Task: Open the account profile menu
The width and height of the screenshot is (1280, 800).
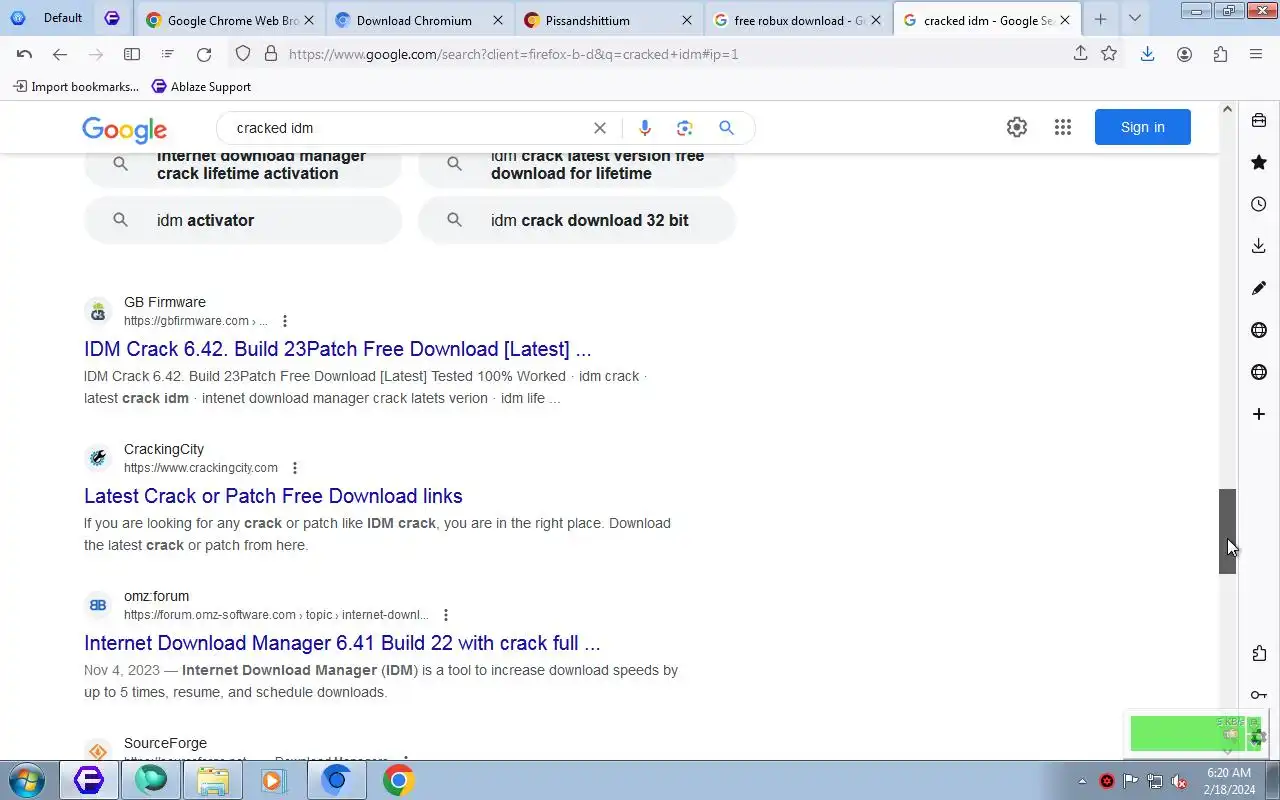Action: pyautogui.click(x=1184, y=54)
